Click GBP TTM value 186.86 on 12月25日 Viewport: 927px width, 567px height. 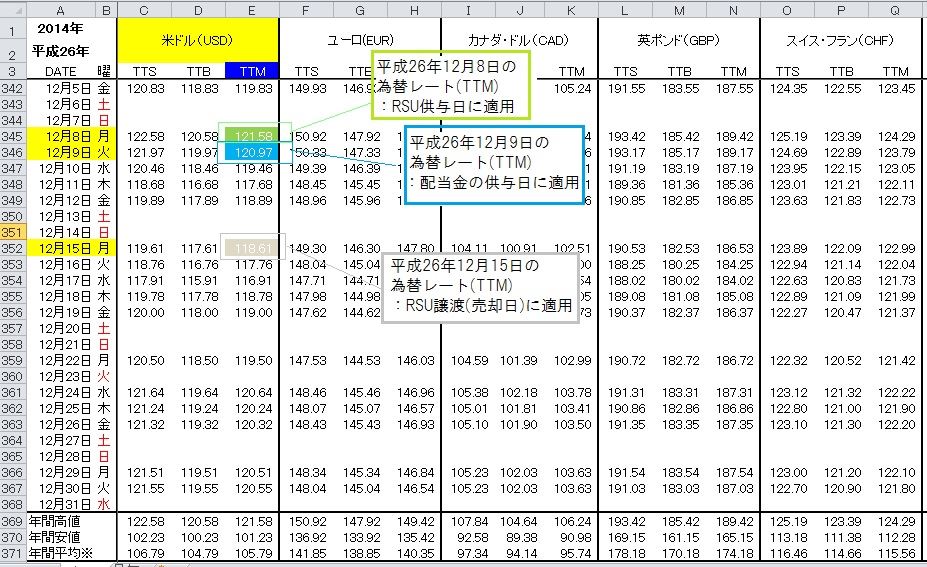[734, 408]
